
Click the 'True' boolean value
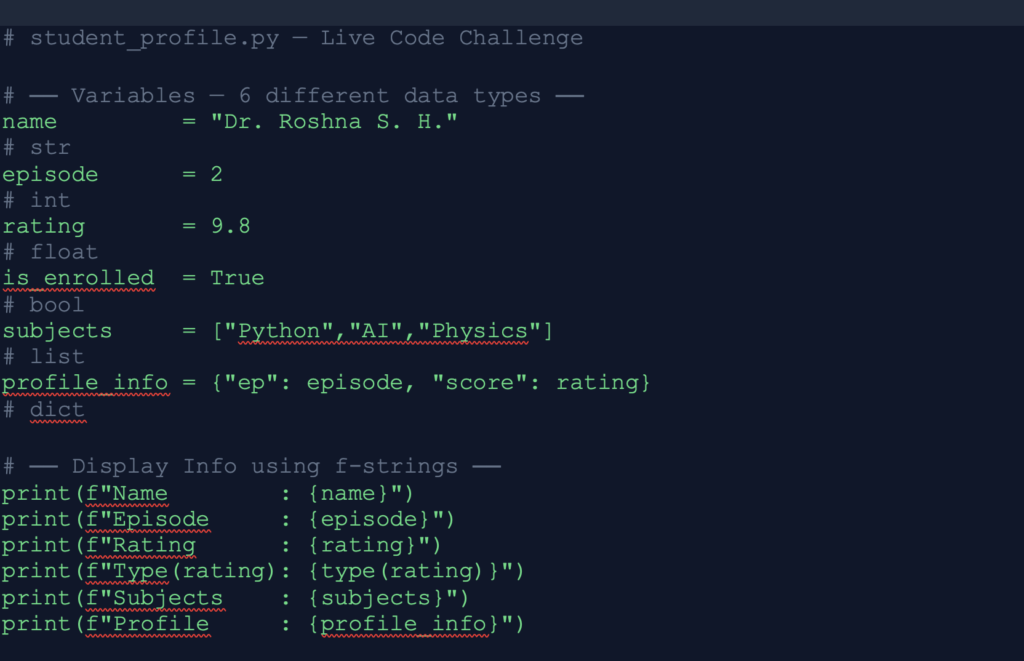[x=237, y=278]
